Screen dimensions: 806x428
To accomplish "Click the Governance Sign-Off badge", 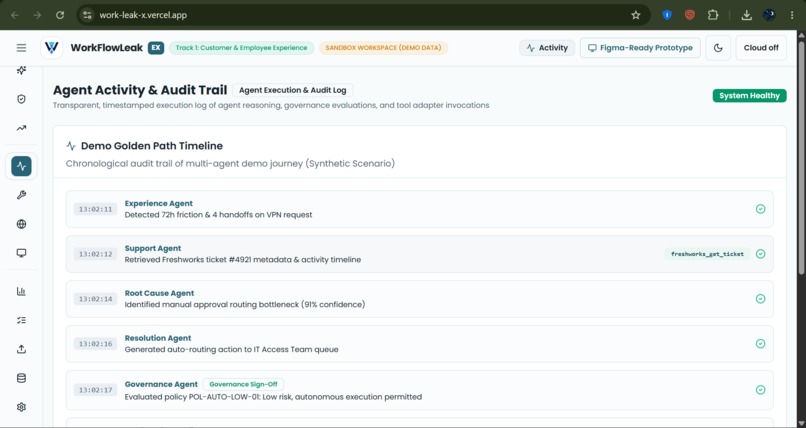I will (243, 384).
